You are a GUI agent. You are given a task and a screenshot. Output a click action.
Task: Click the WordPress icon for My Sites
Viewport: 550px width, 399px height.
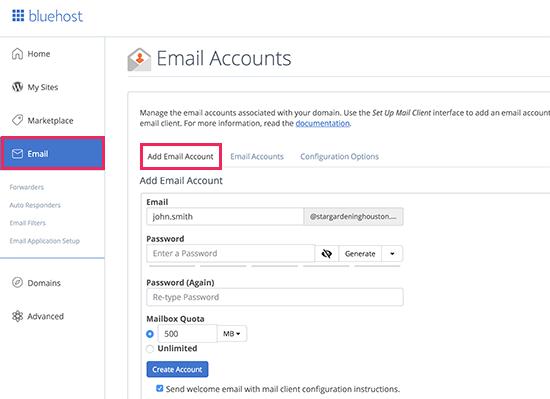[x=18, y=87]
